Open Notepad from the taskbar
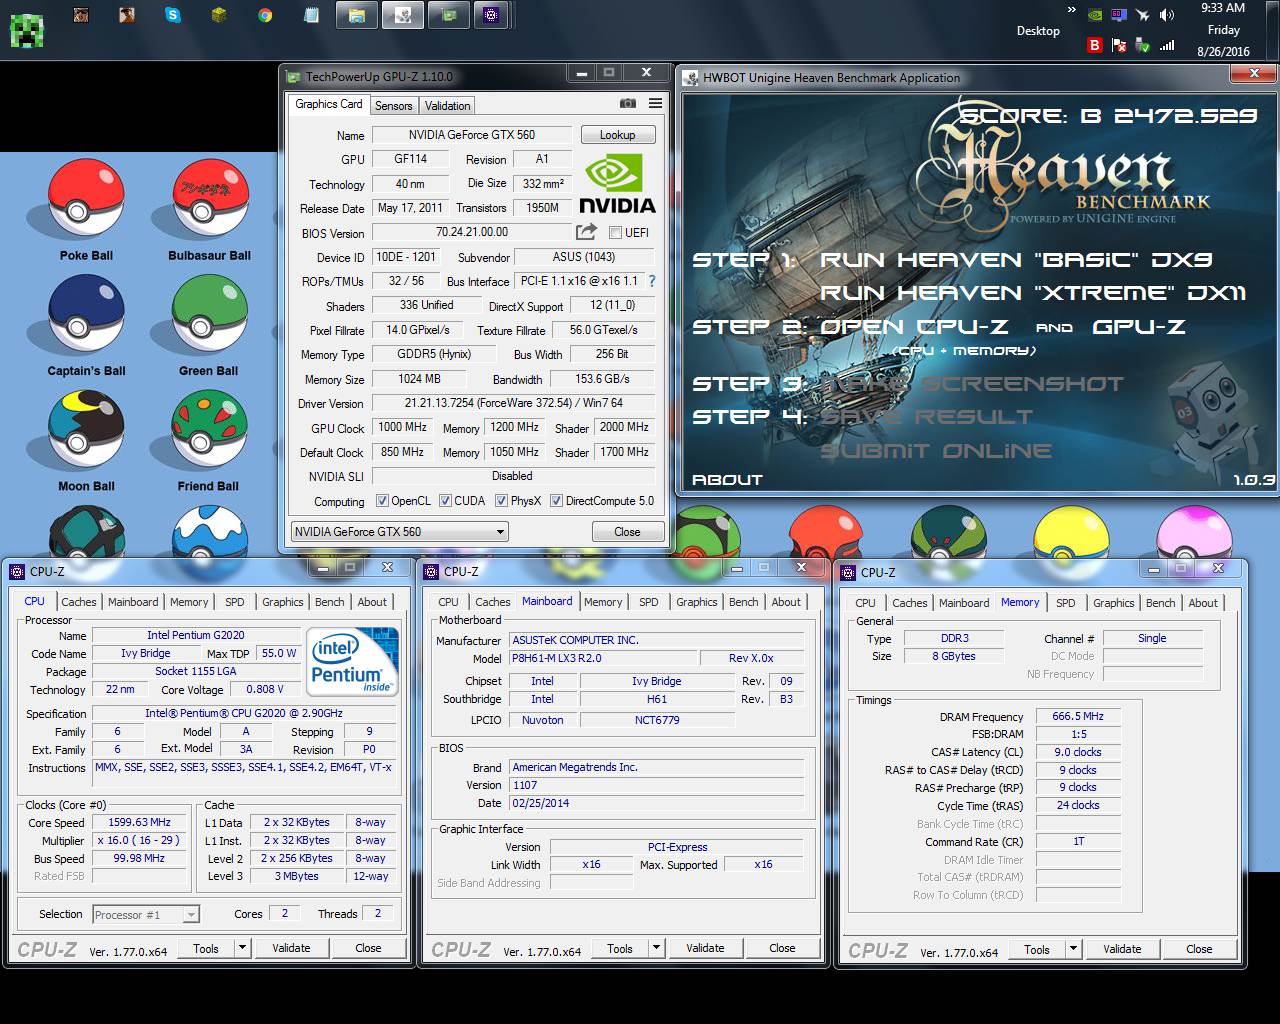 point(311,15)
